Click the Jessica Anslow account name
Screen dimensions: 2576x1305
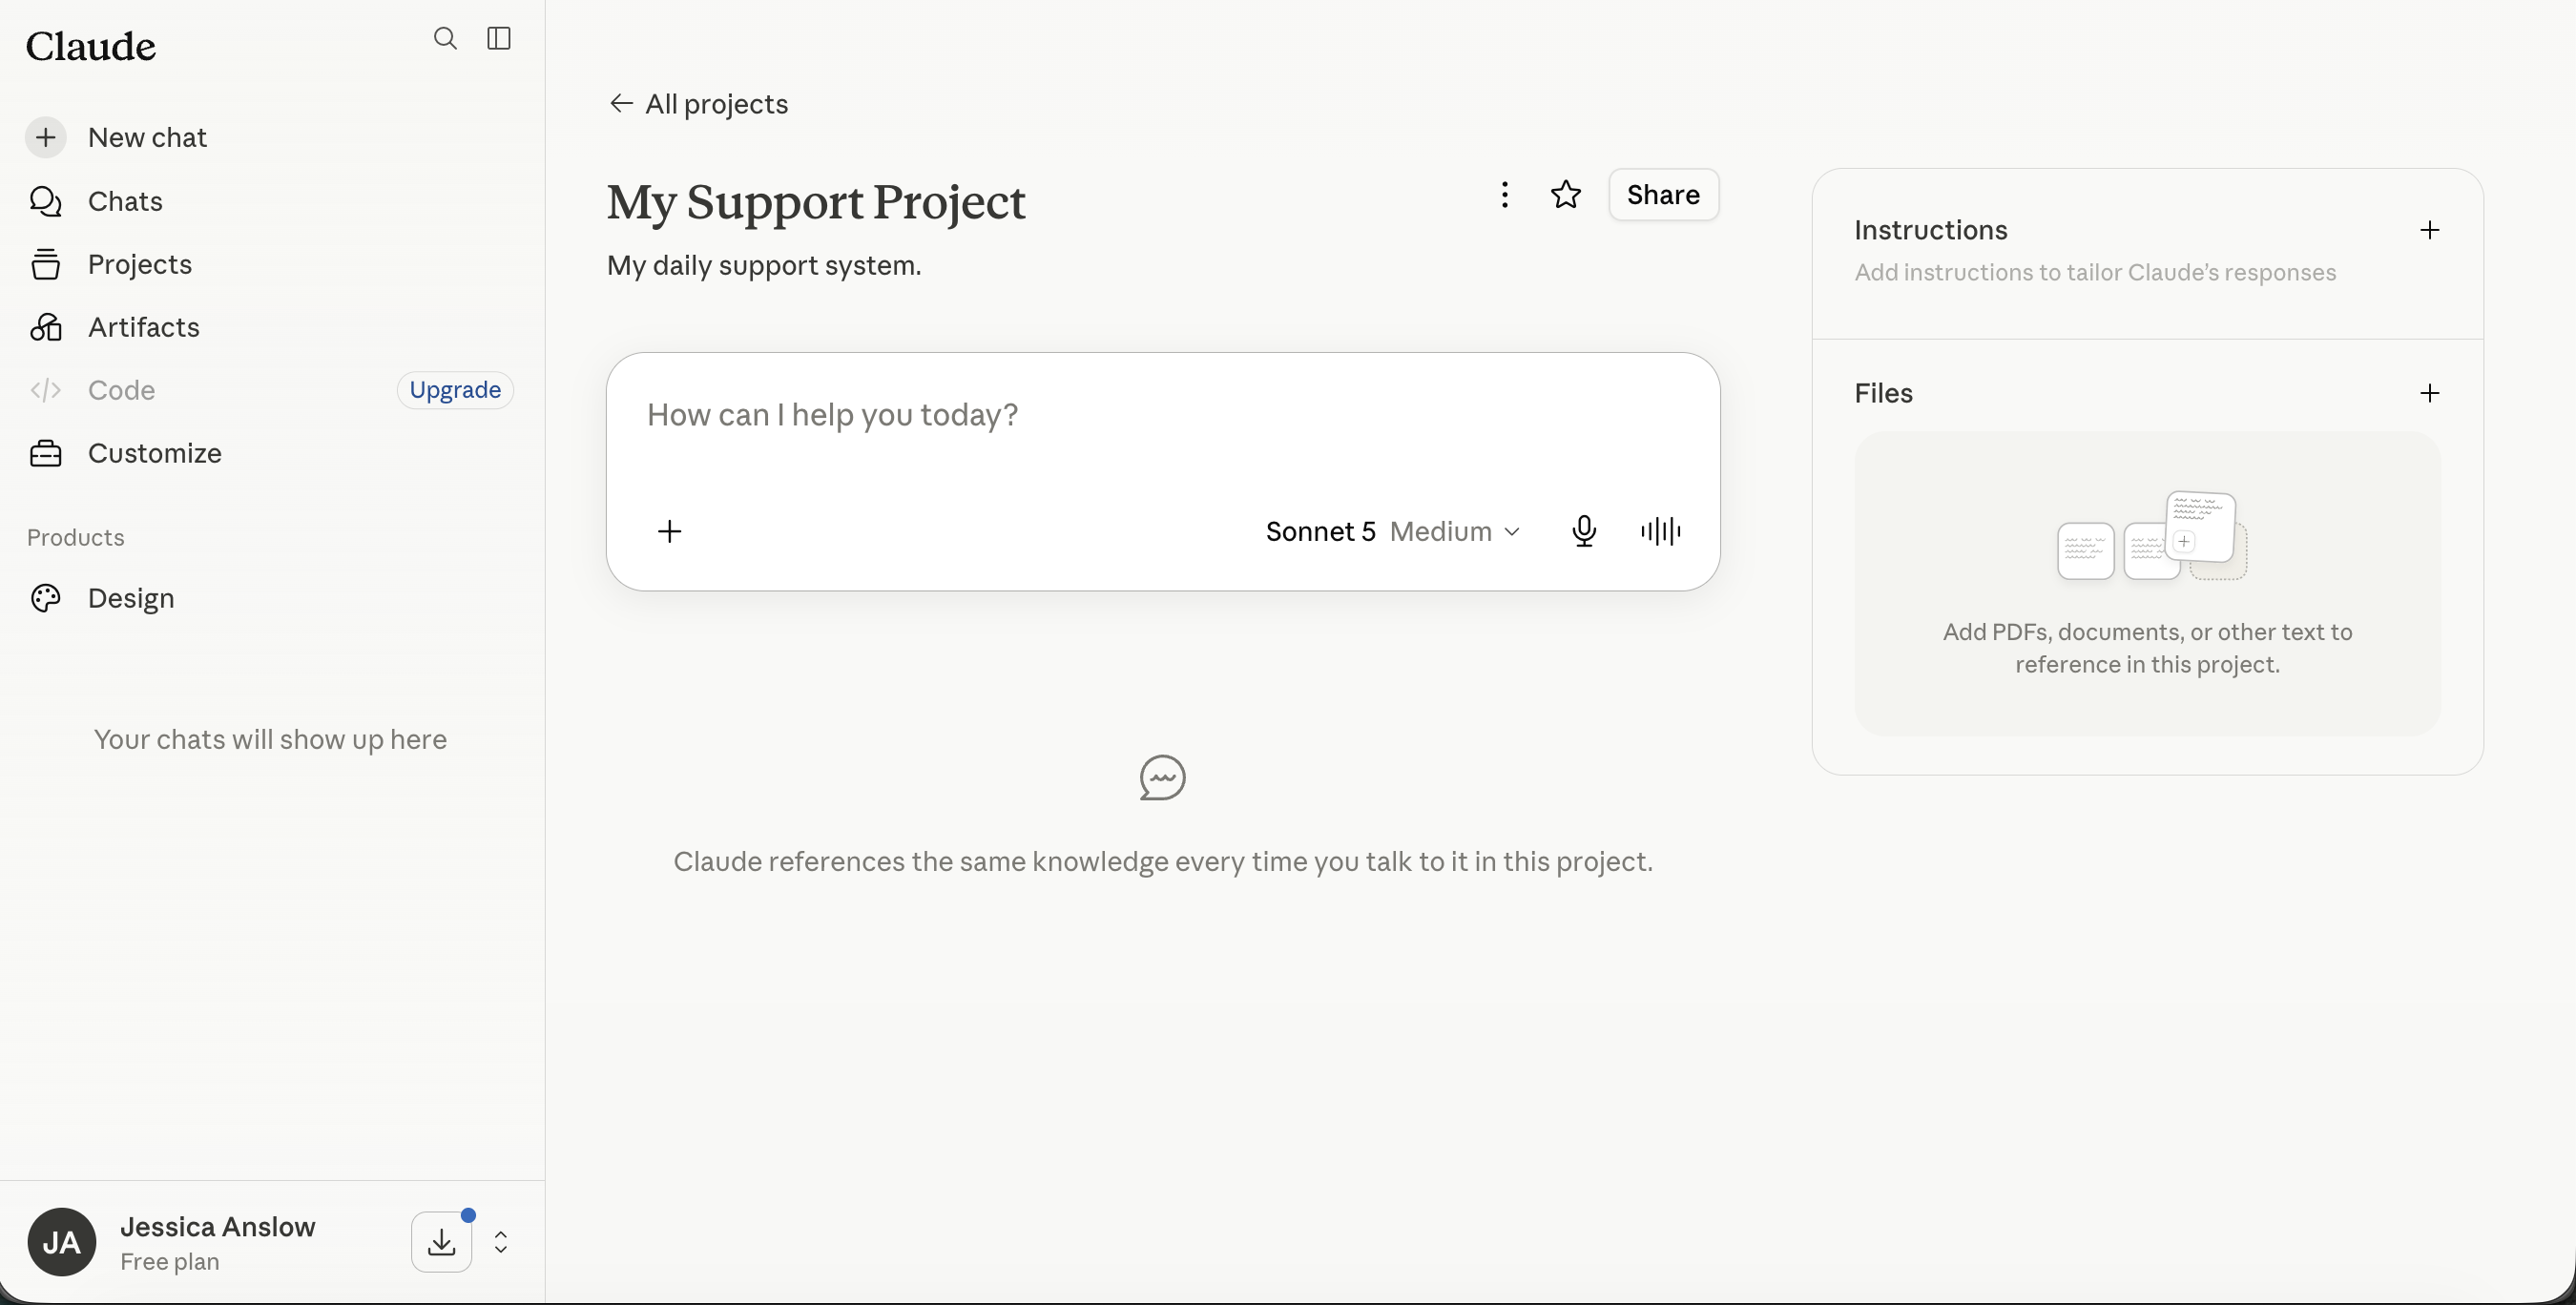coord(218,1227)
